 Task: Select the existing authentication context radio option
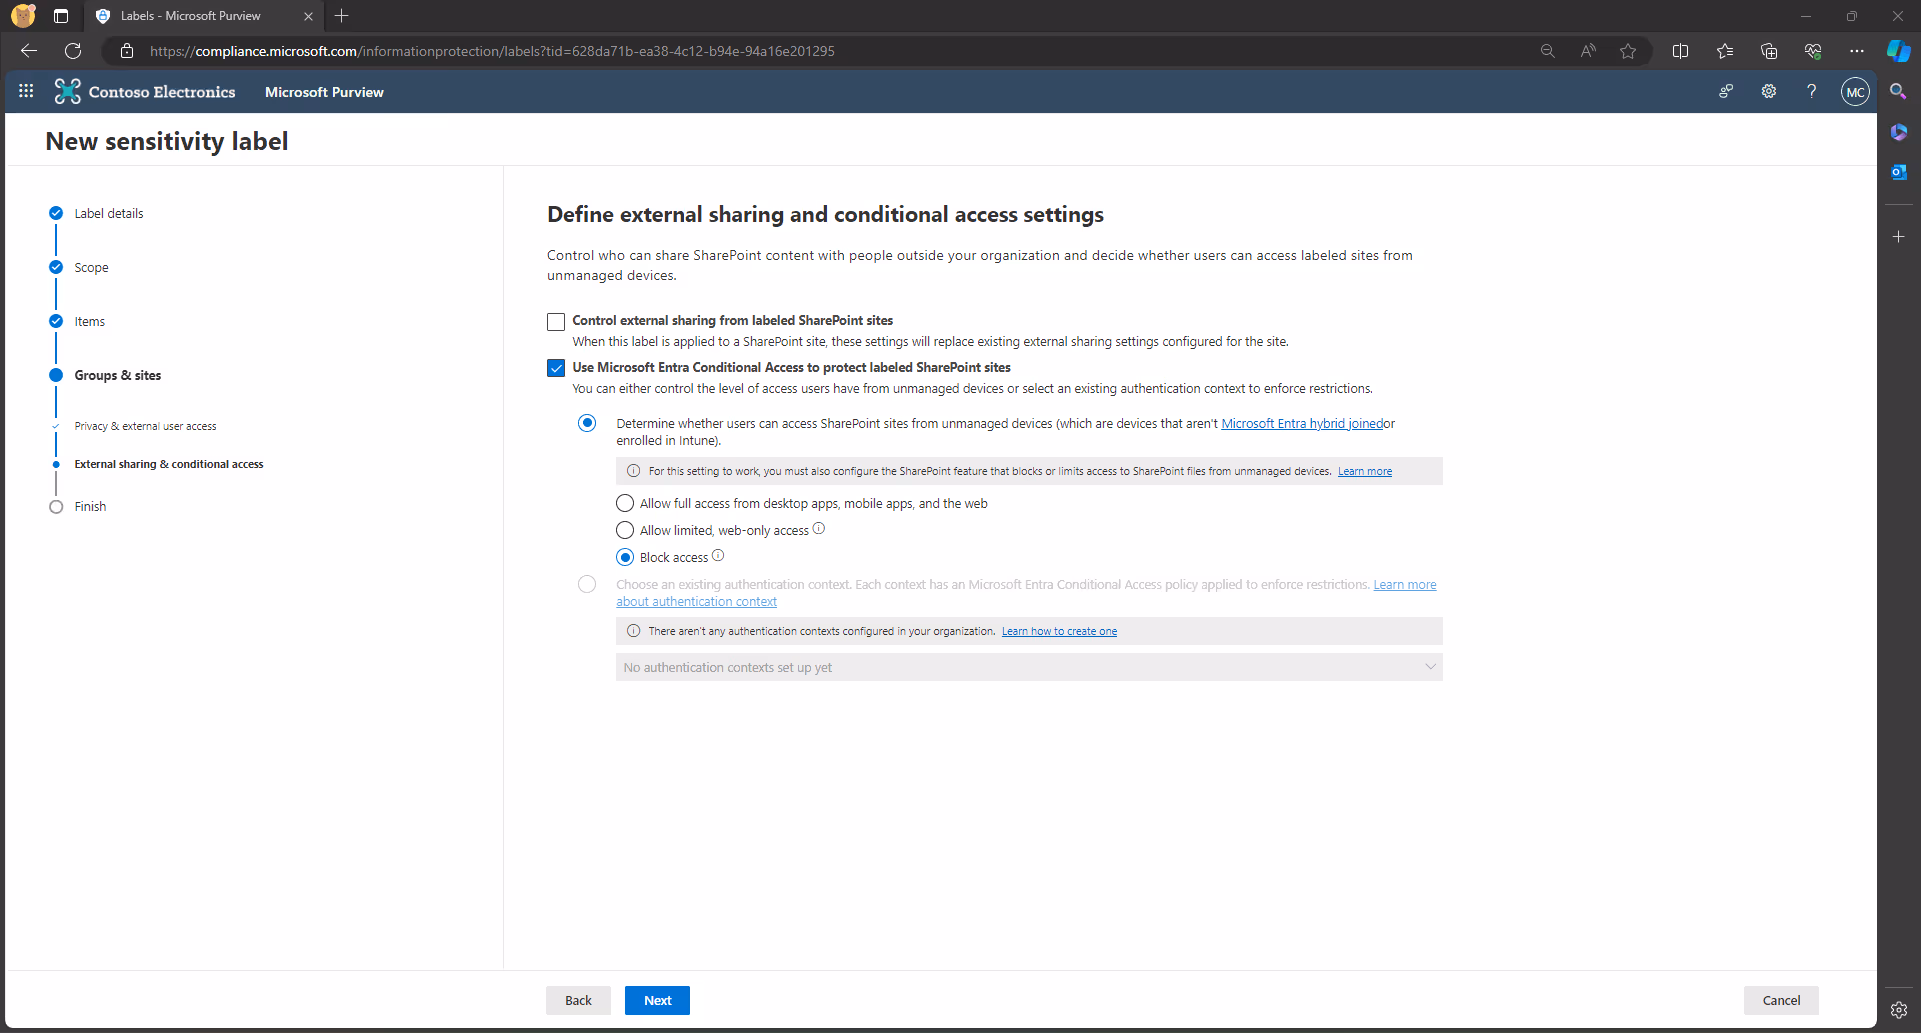(x=587, y=584)
